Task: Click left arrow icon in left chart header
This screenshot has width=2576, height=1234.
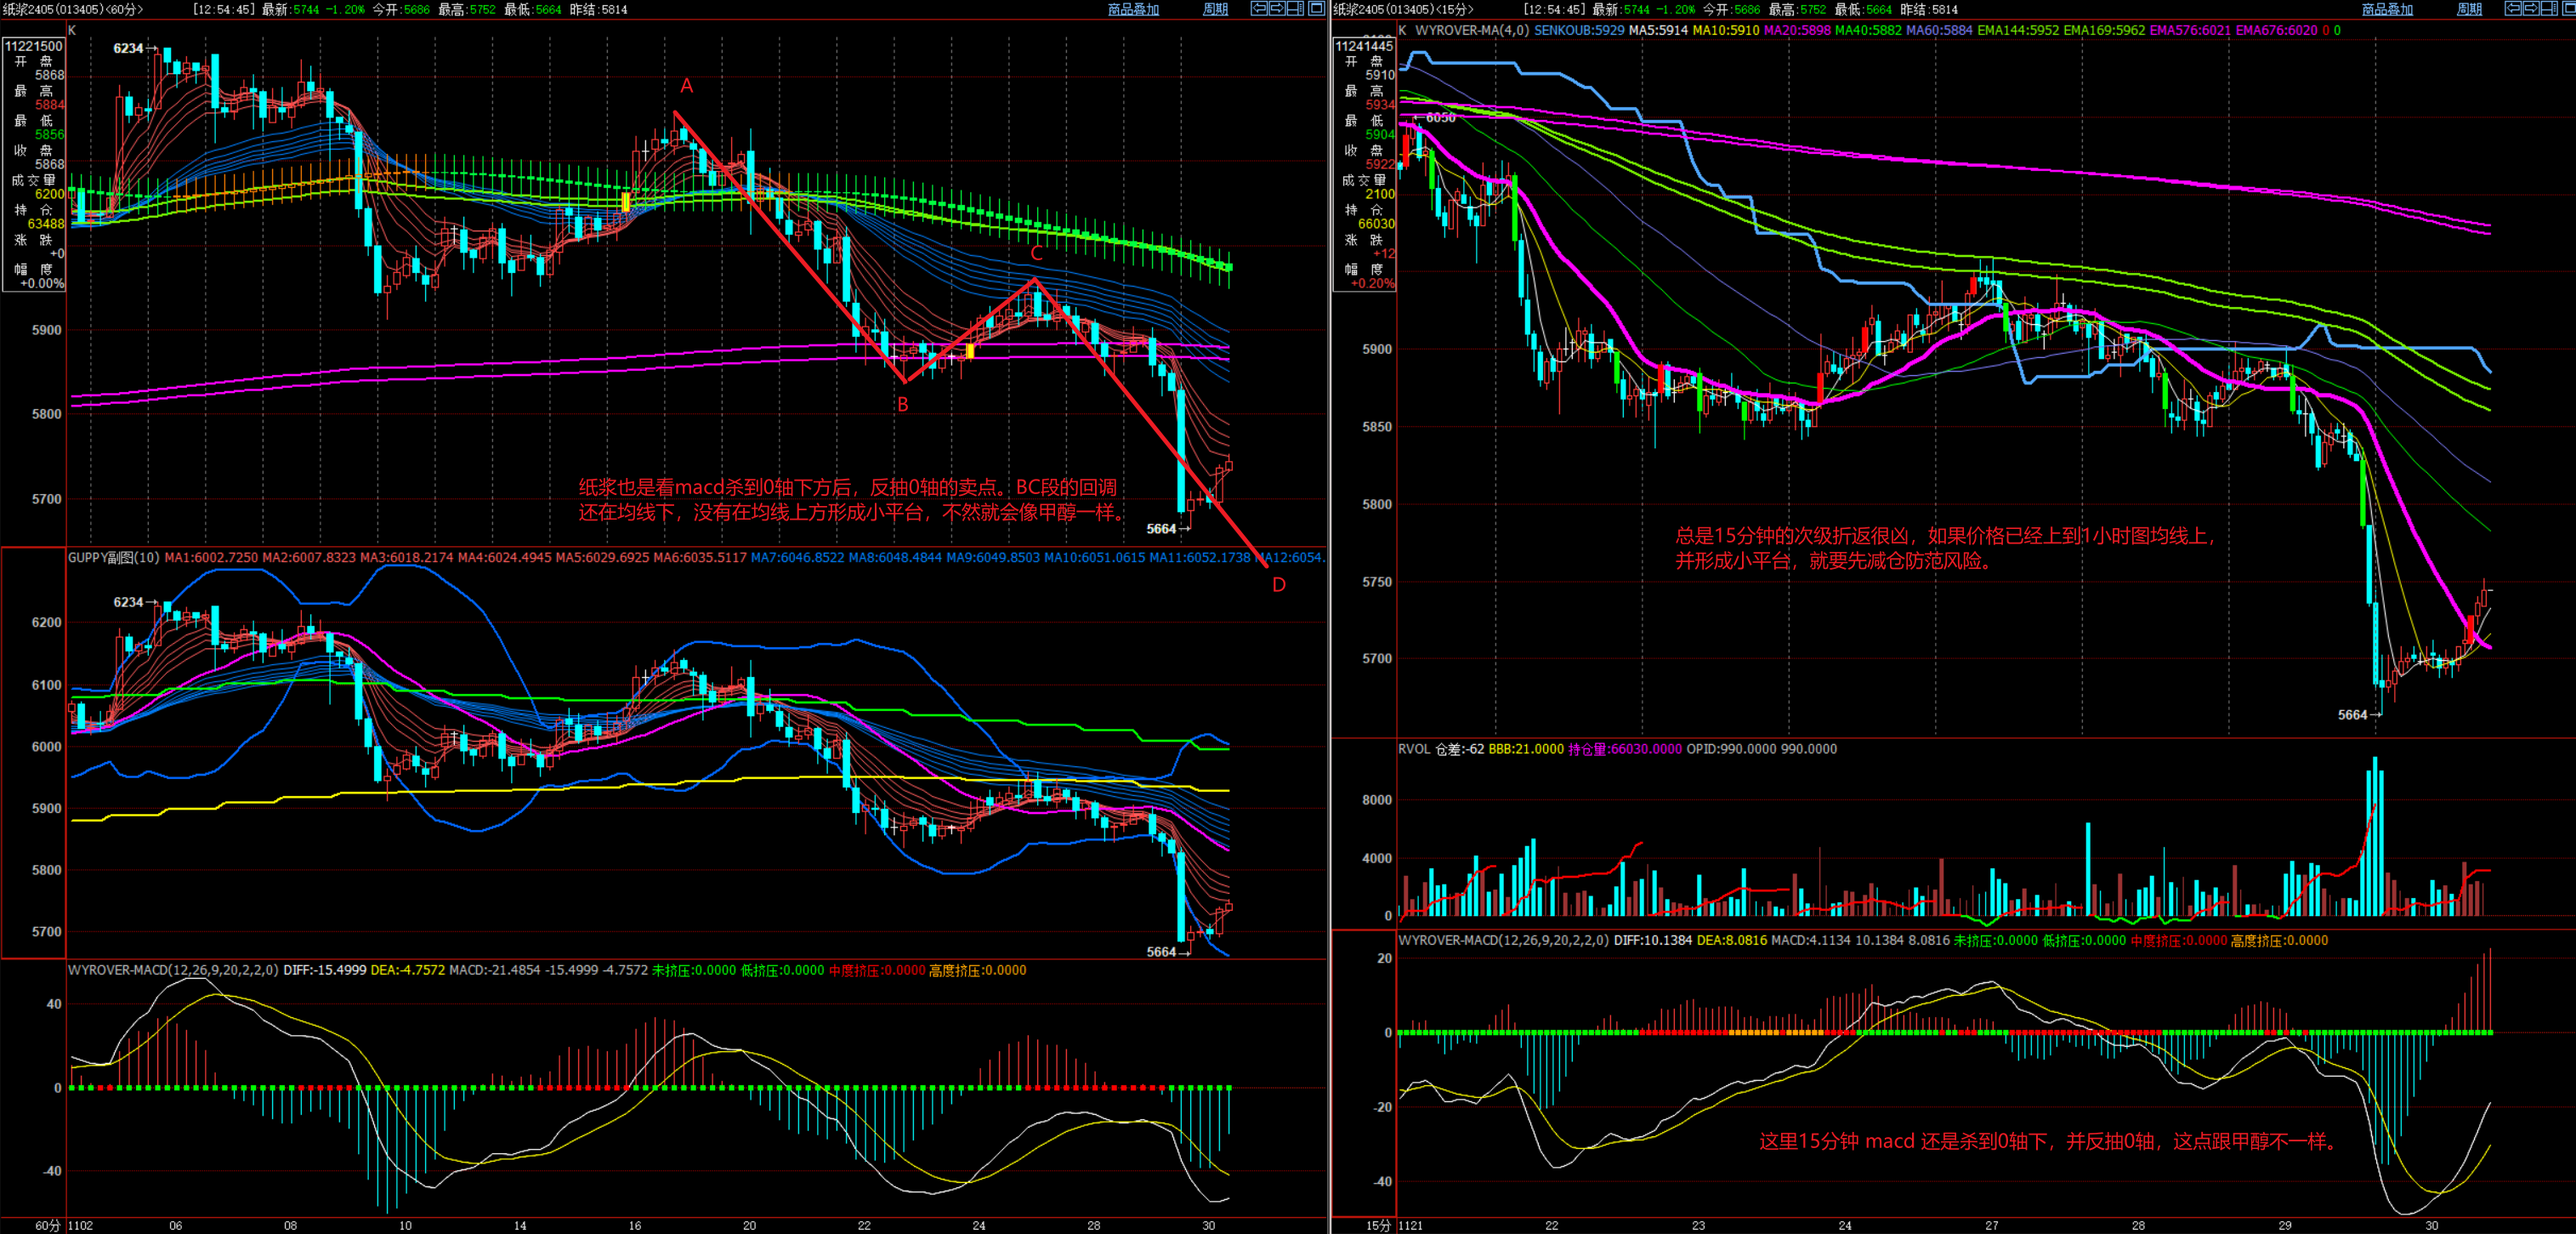Action: 1259,8
